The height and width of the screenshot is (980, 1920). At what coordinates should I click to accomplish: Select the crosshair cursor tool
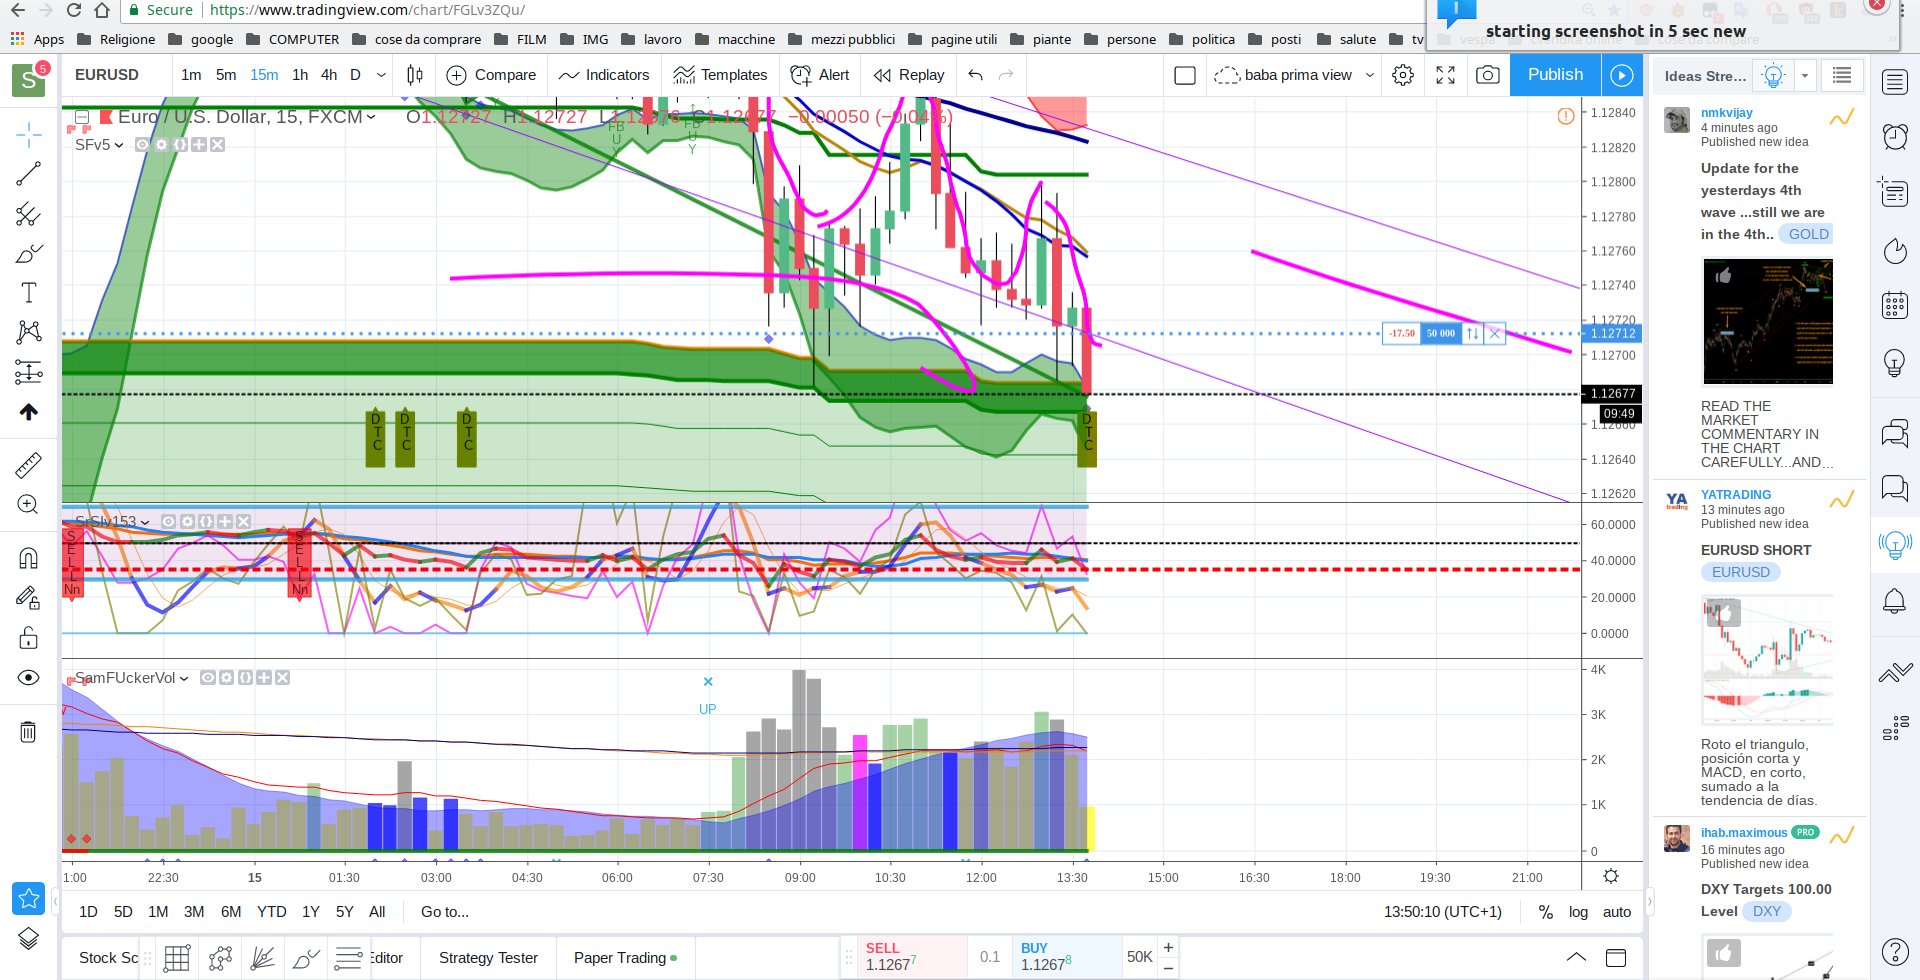pos(28,134)
